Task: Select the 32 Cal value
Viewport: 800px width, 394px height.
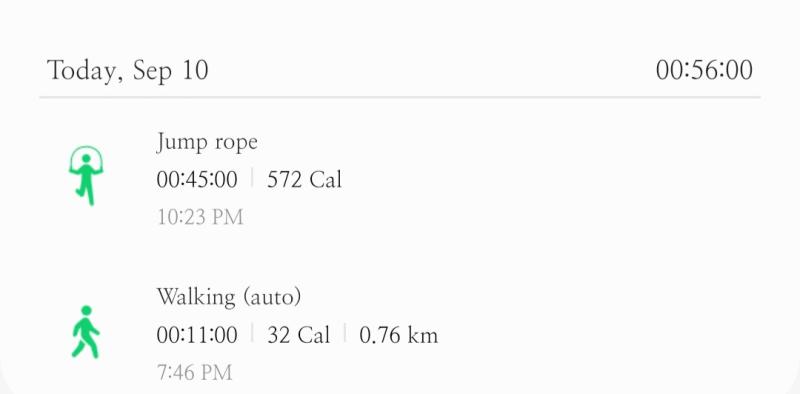Action: [298, 335]
